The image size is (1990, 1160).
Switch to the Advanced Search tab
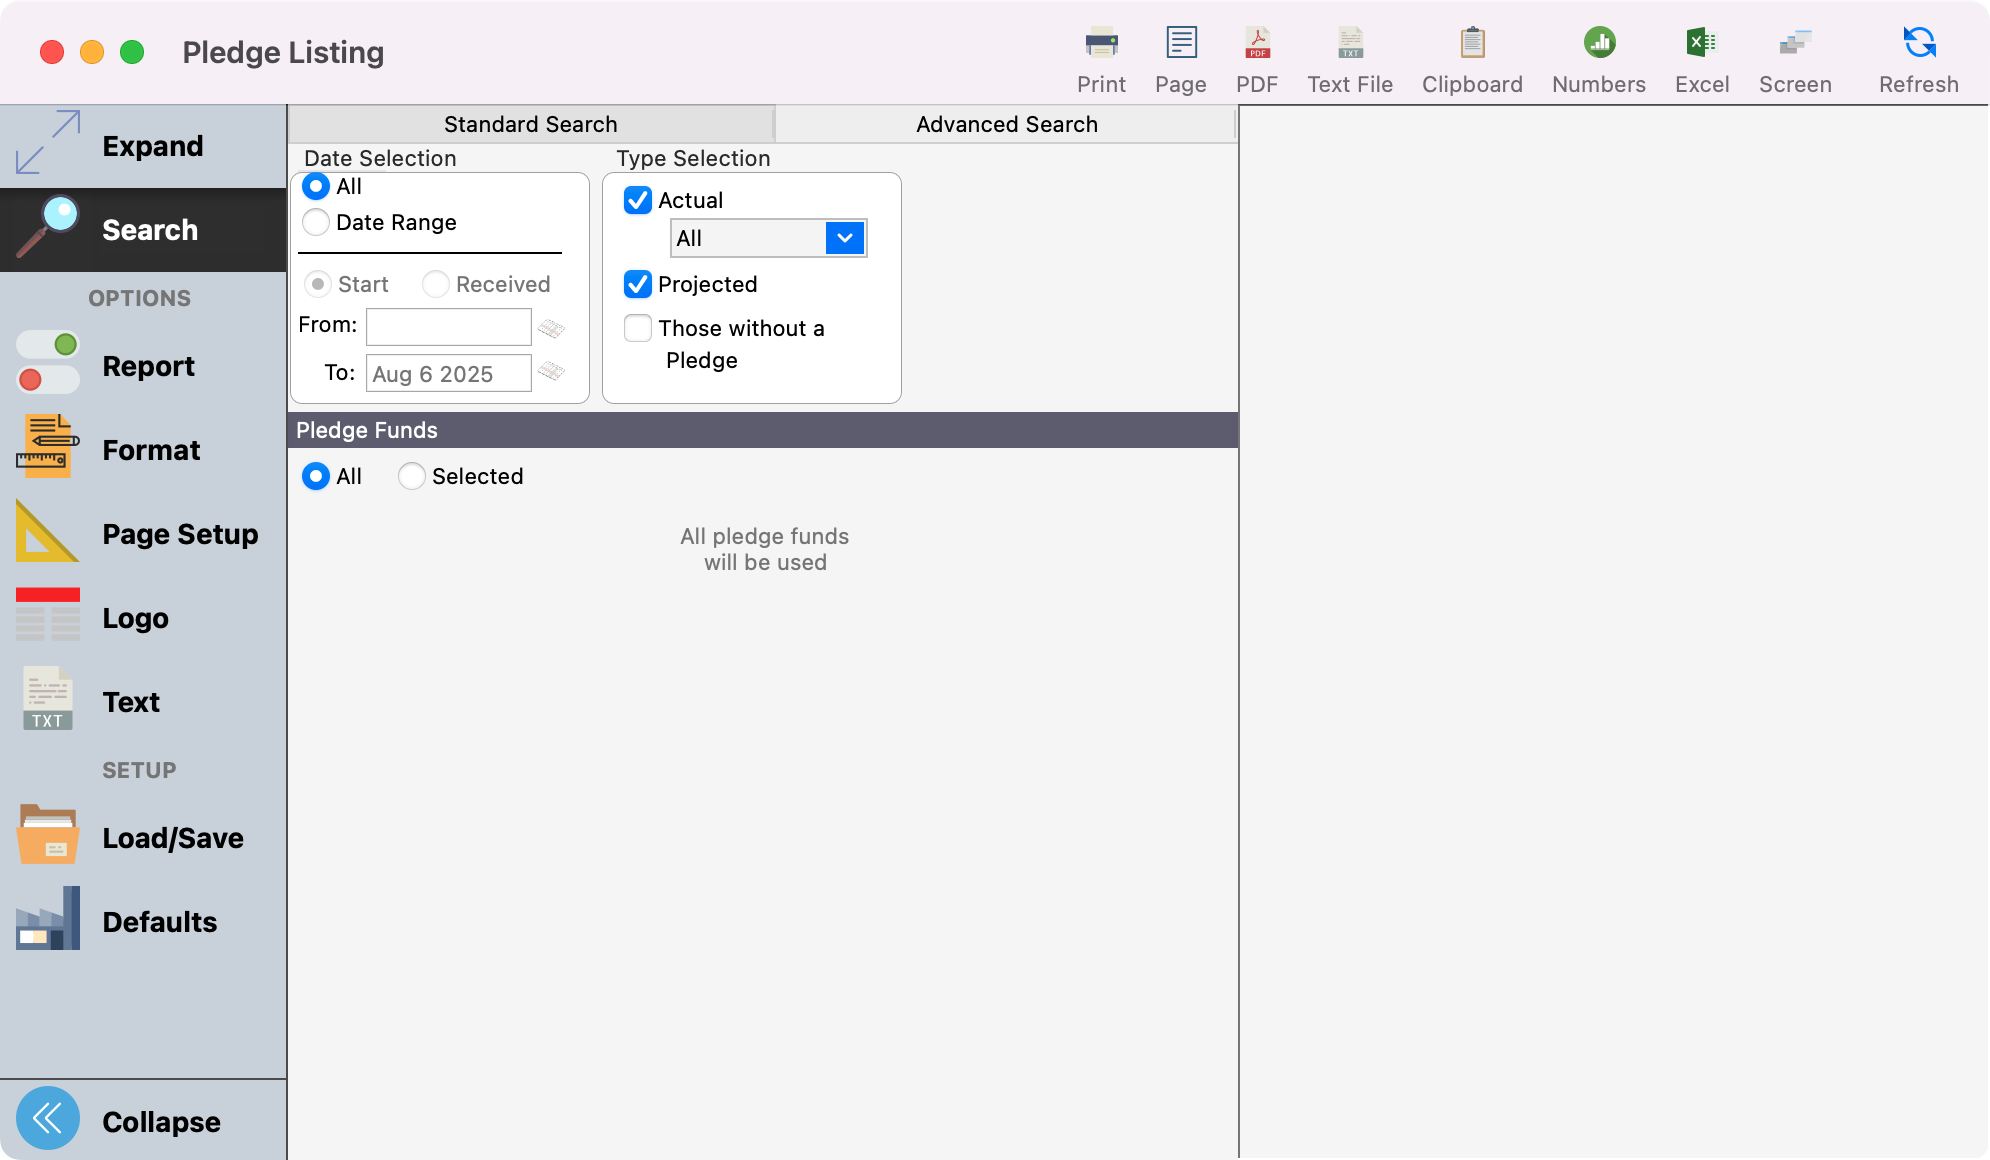click(1006, 124)
